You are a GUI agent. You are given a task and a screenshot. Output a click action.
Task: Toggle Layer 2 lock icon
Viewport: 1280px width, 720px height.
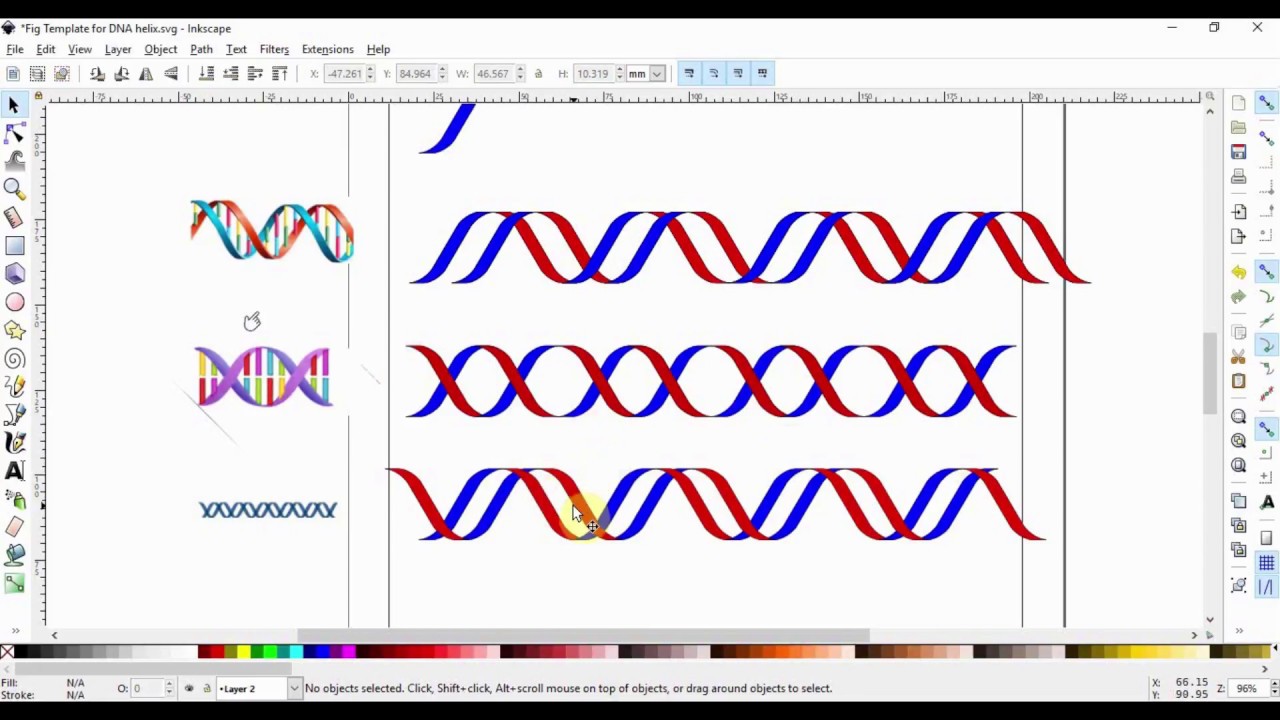coord(207,688)
